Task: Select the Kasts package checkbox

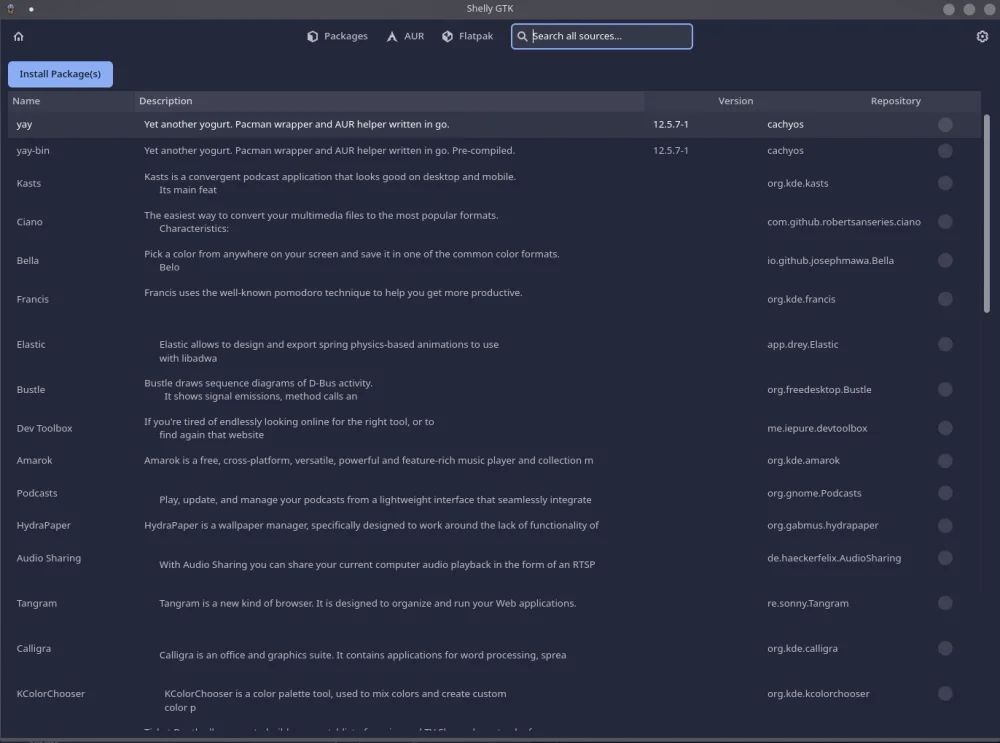Action: click(945, 183)
